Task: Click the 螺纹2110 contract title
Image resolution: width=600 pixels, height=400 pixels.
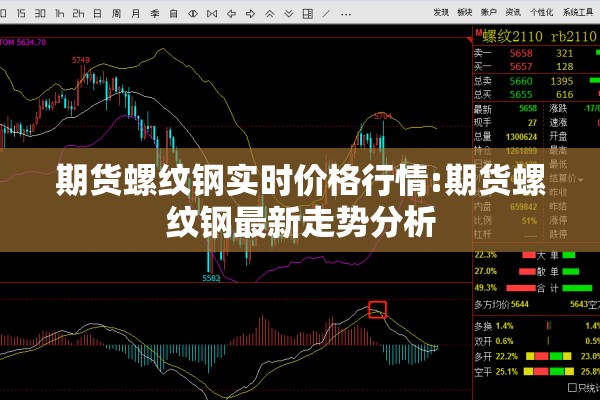Action: (x=512, y=36)
